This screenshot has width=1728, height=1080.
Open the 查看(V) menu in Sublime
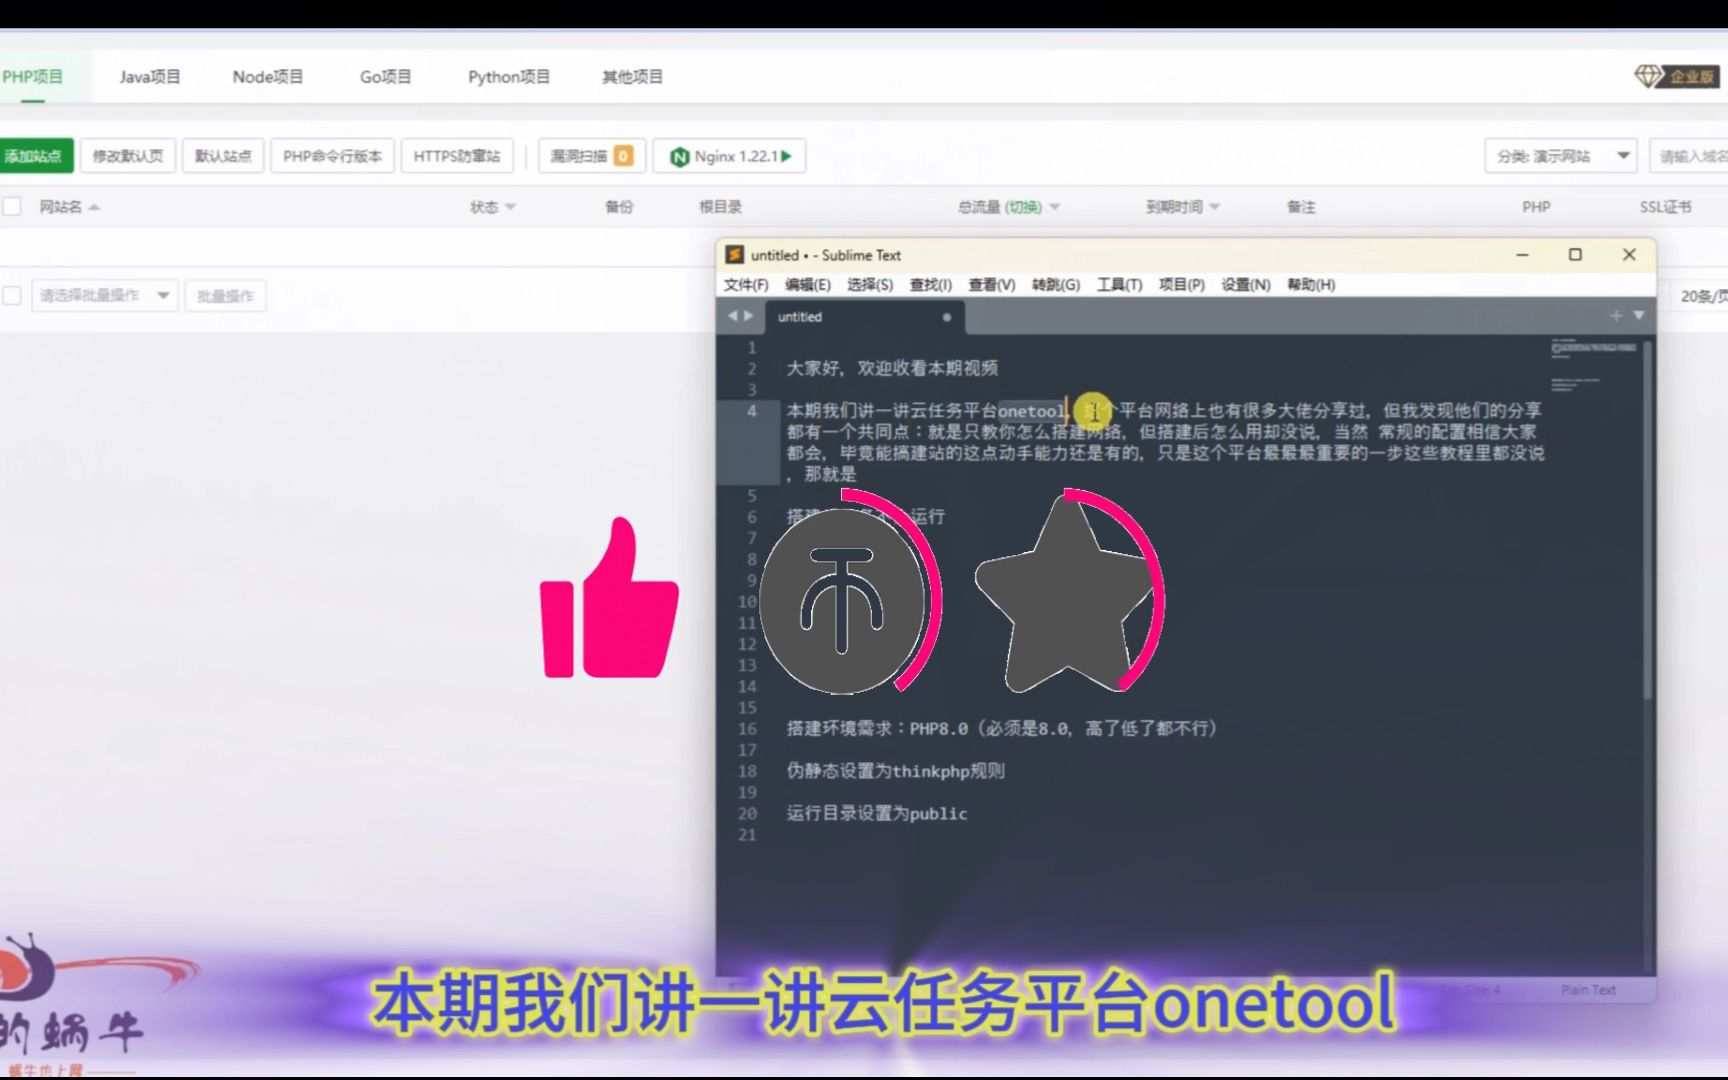[x=992, y=285]
